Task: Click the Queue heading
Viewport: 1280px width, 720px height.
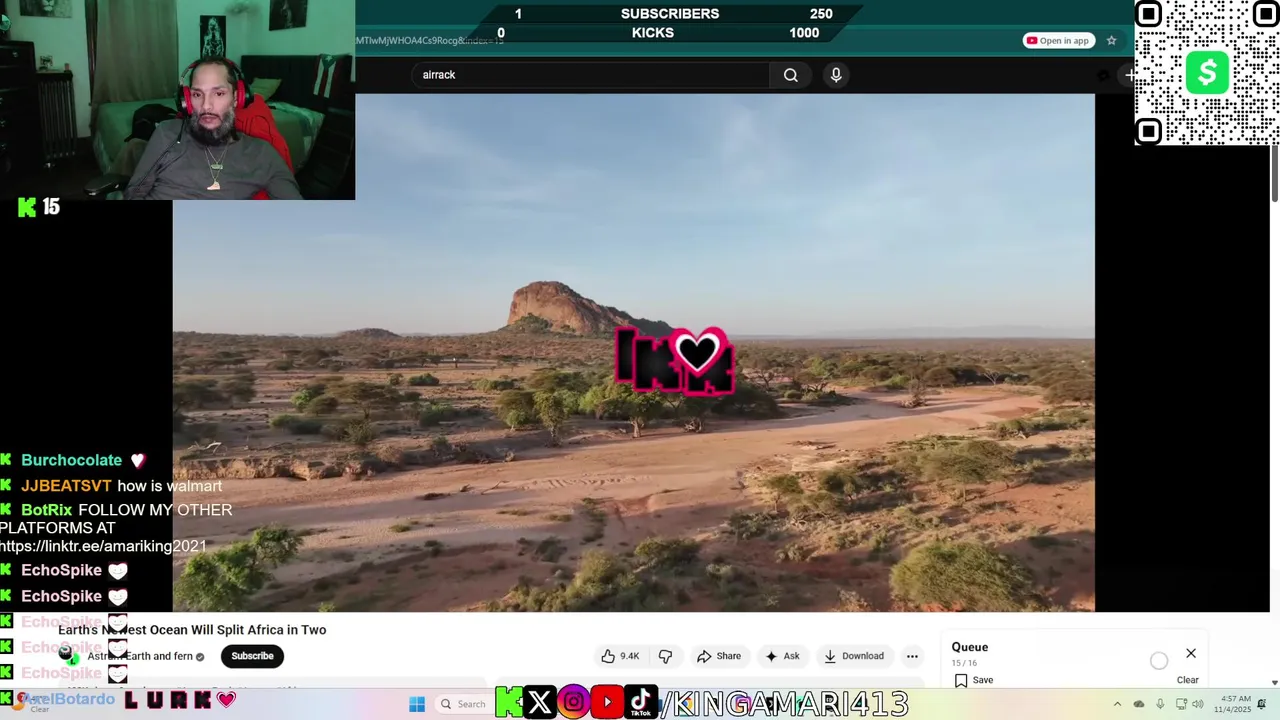Action: [x=970, y=647]
